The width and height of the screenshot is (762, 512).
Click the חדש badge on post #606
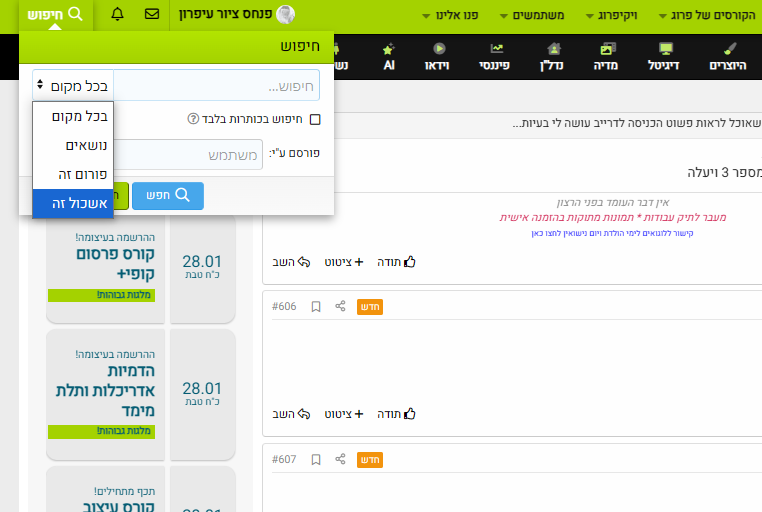point(370,307)
